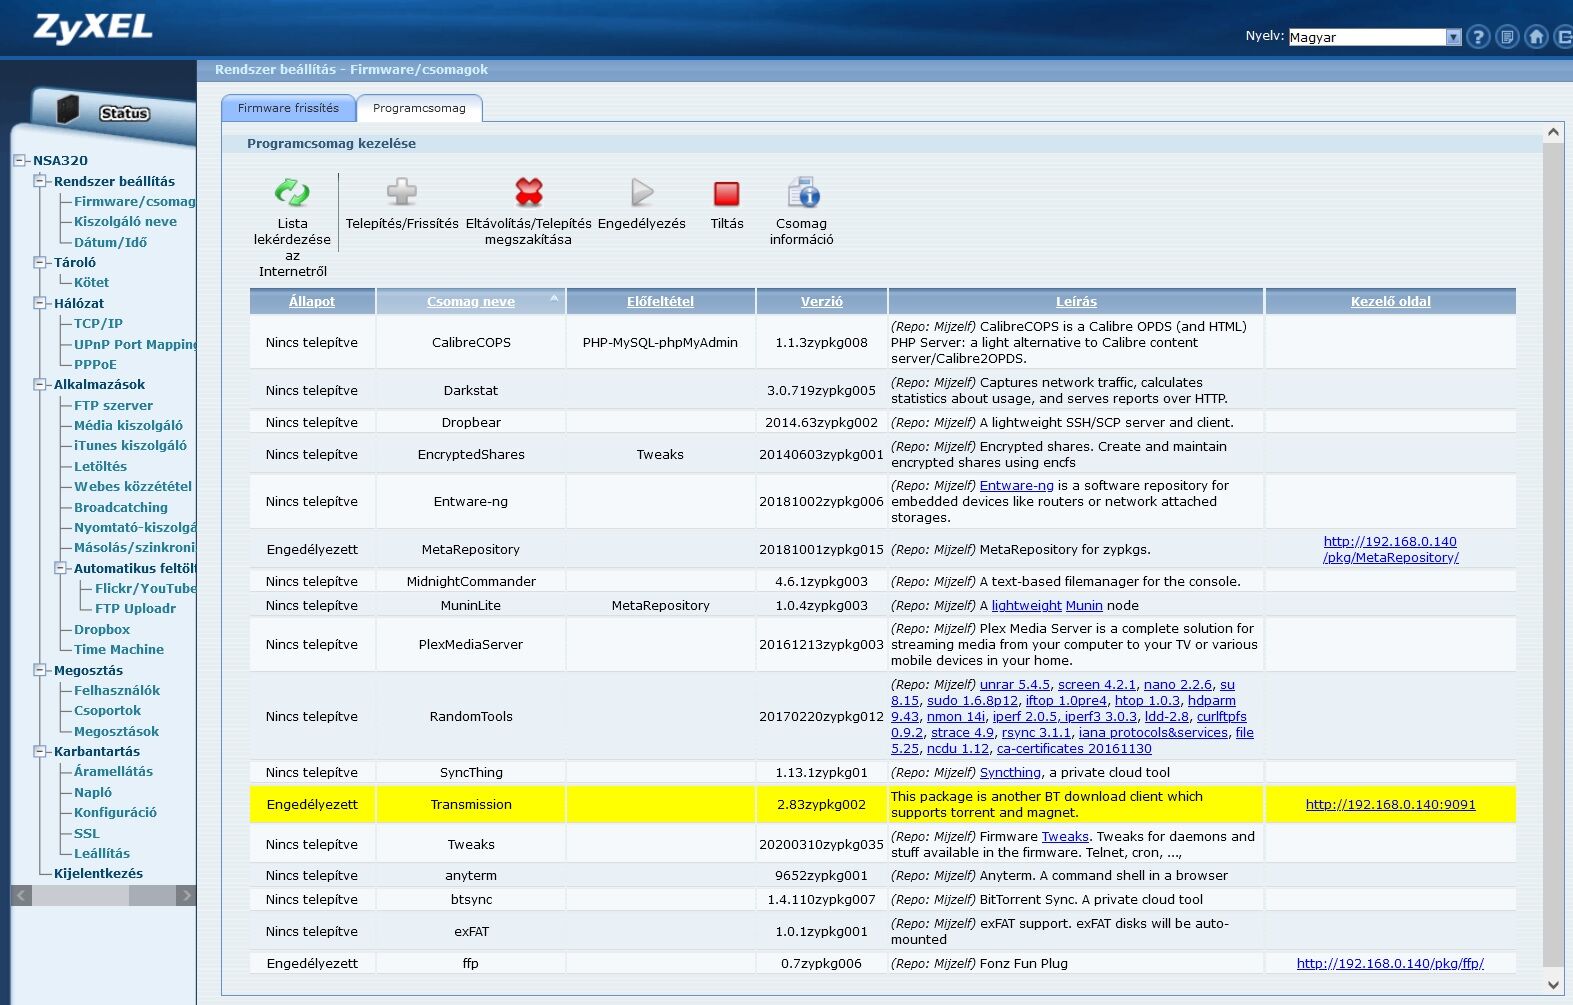
Task: Collapse the Alkalmazások tree node
Action: [40, 384]
